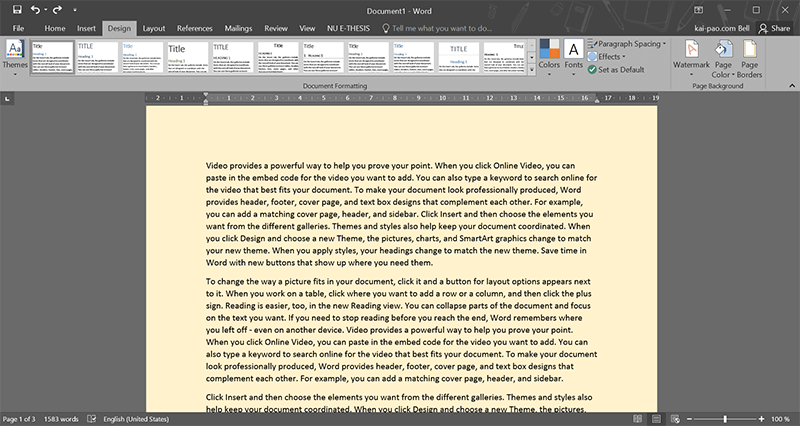The height and width of the screenshot is (426, 800).
Task: Open the Page Color picker
Action: tap(723, 59)
